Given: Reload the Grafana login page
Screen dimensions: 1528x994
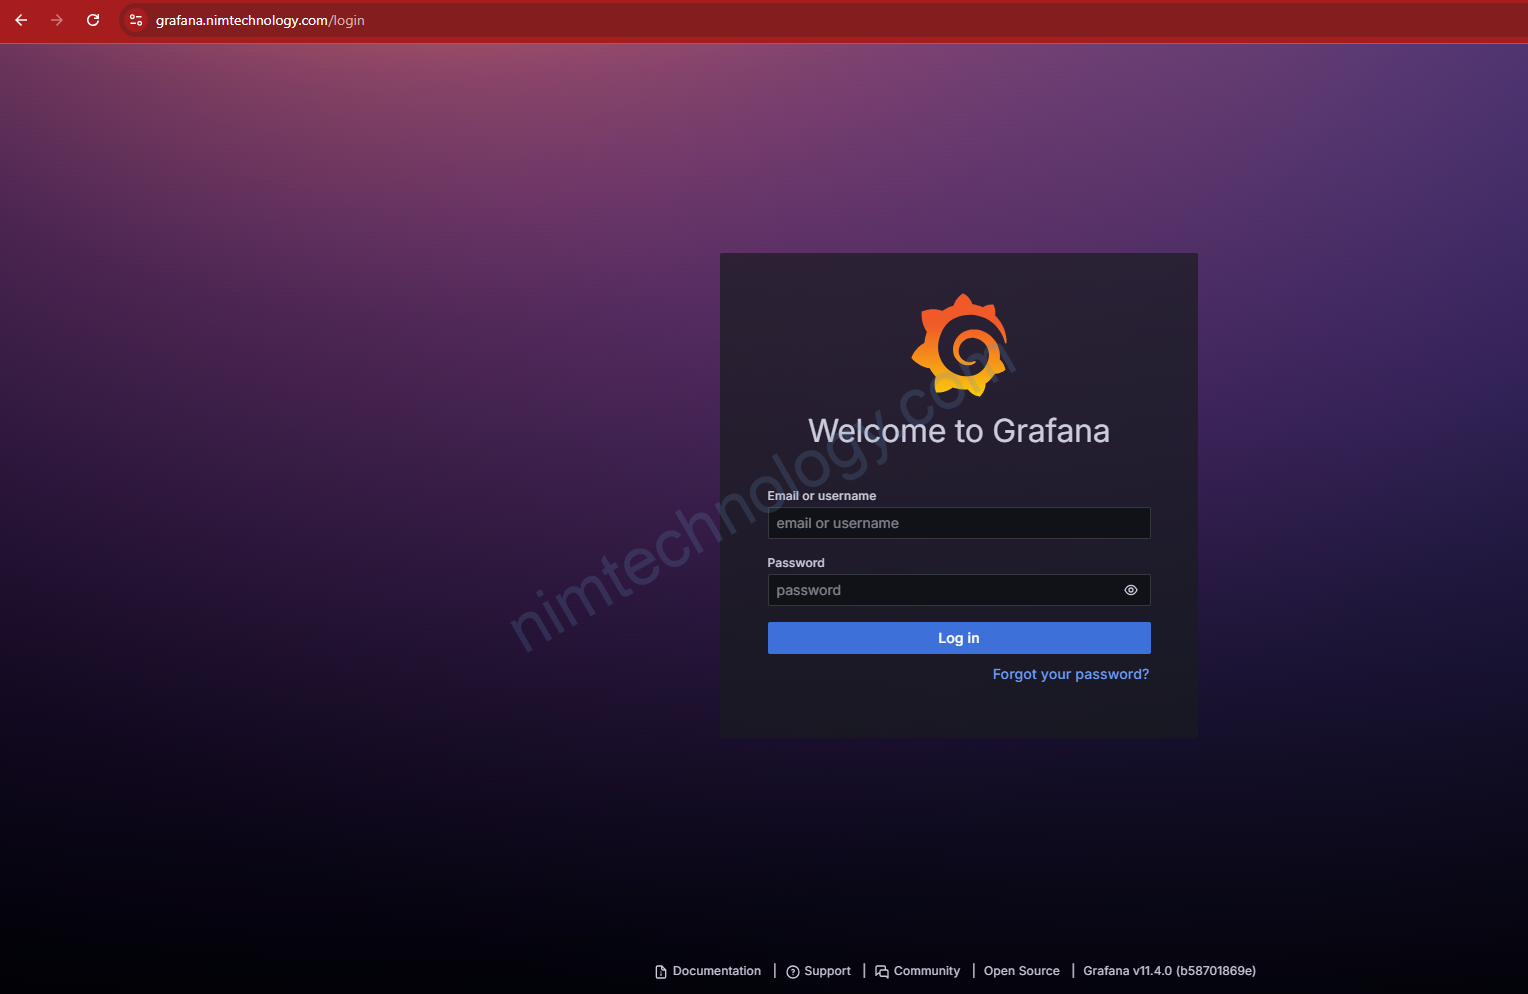Looking at the screenshot, I should pyautogui.click(x=93, y=20).
